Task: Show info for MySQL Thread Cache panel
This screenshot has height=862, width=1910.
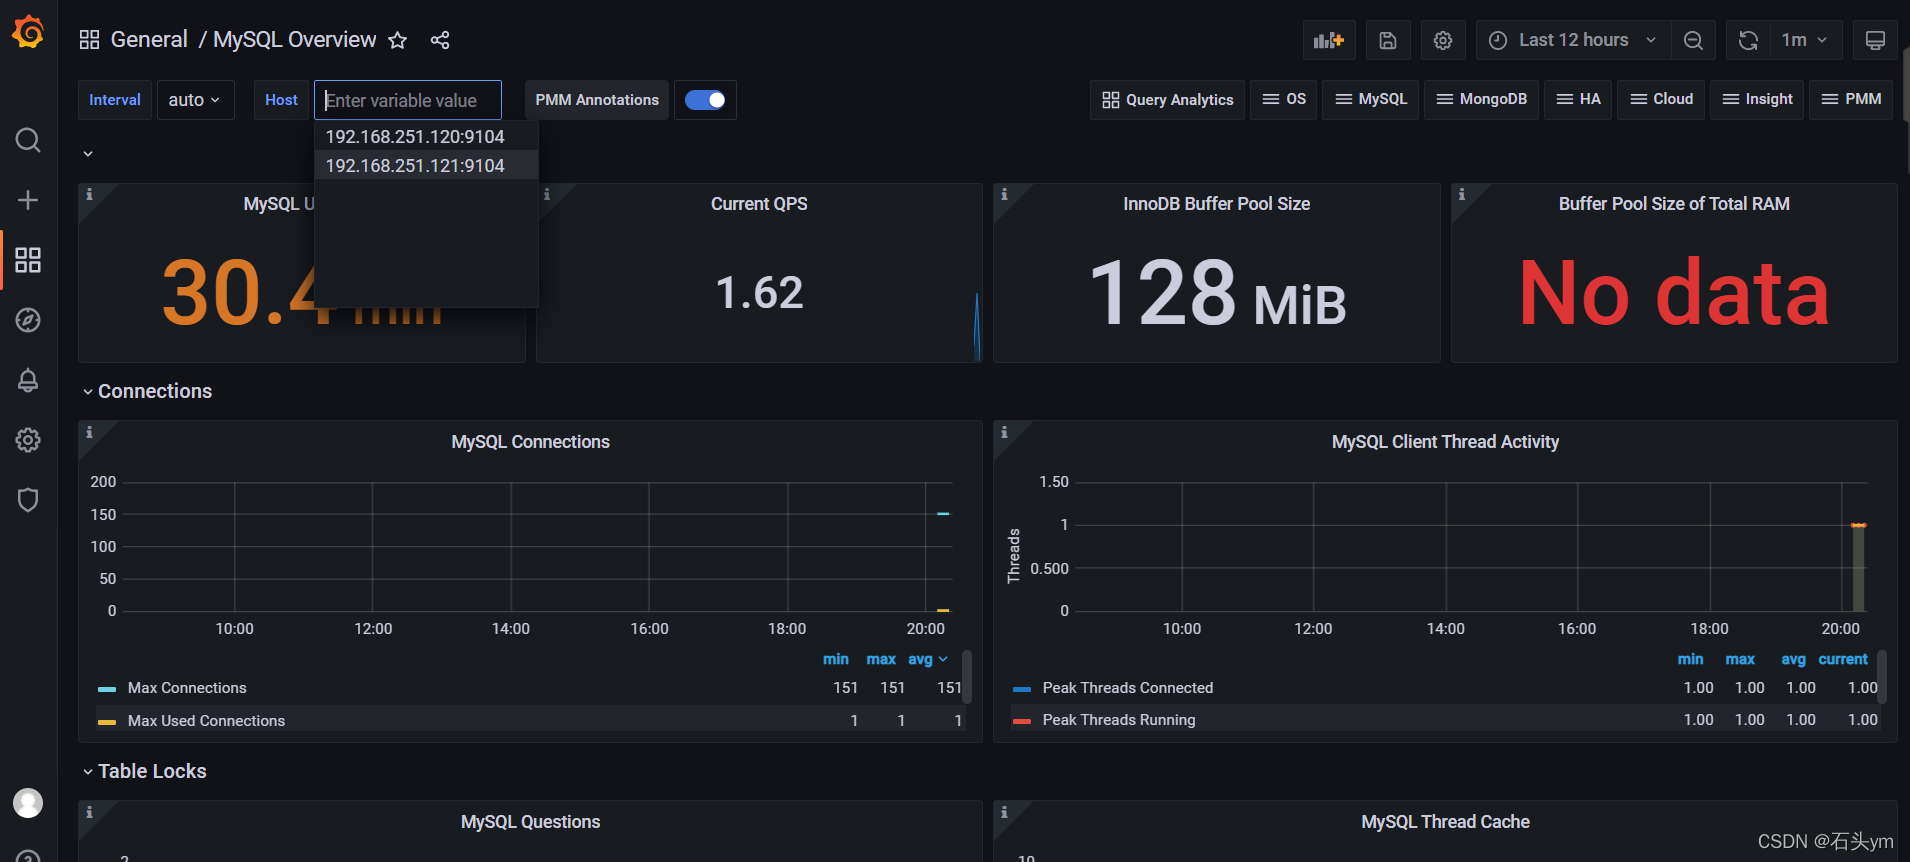Action: click(1004, 812)
